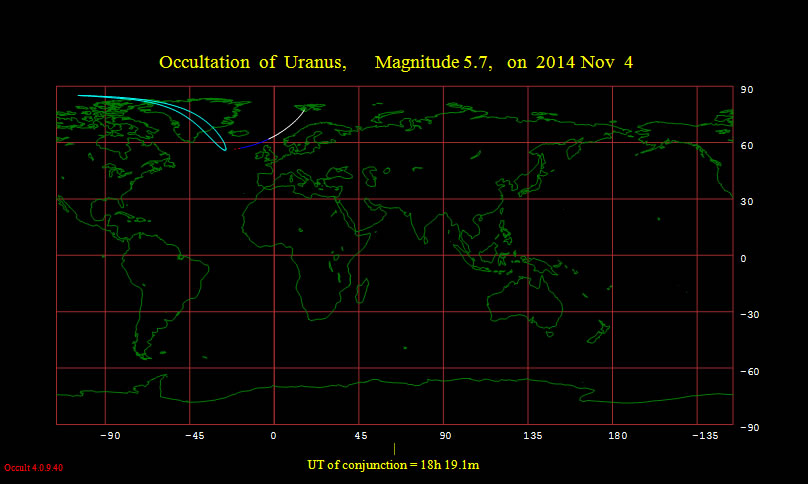Click longitude label '135' on bottom axis
The height and width of the screenshot is (484, 808).
tap(533, 436)
